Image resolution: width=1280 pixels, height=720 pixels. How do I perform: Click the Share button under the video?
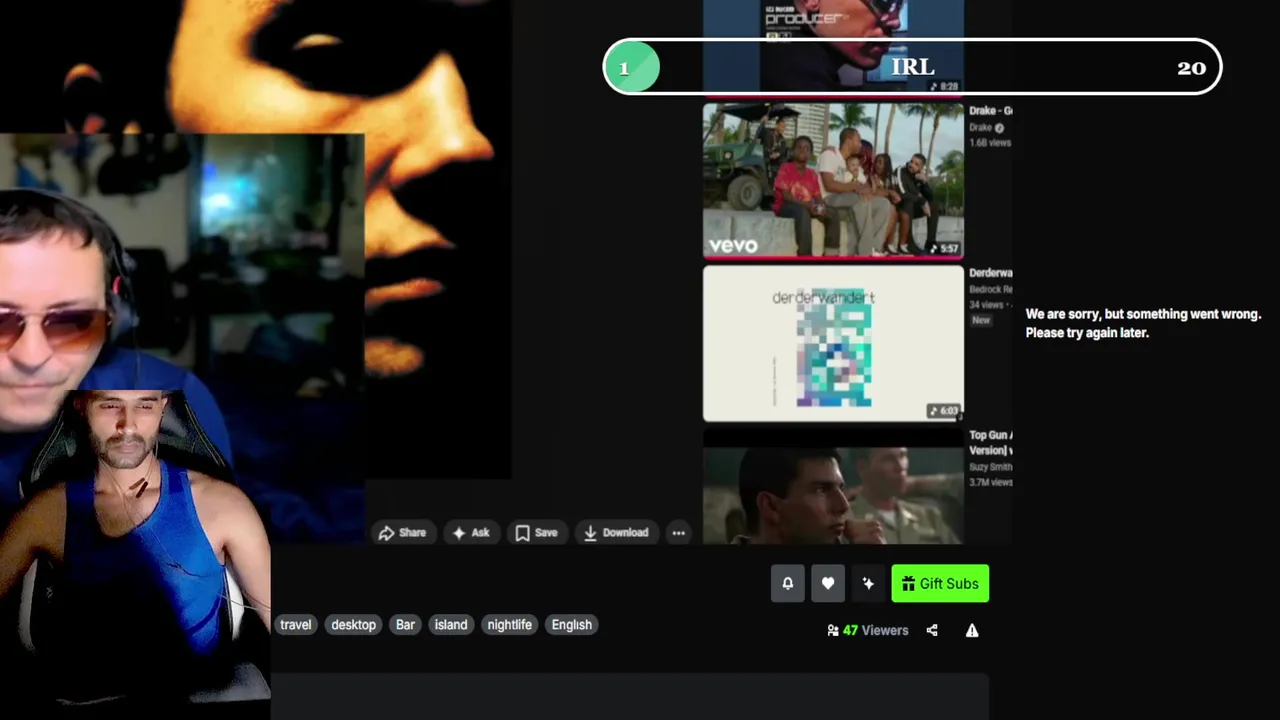pos(402,533)
